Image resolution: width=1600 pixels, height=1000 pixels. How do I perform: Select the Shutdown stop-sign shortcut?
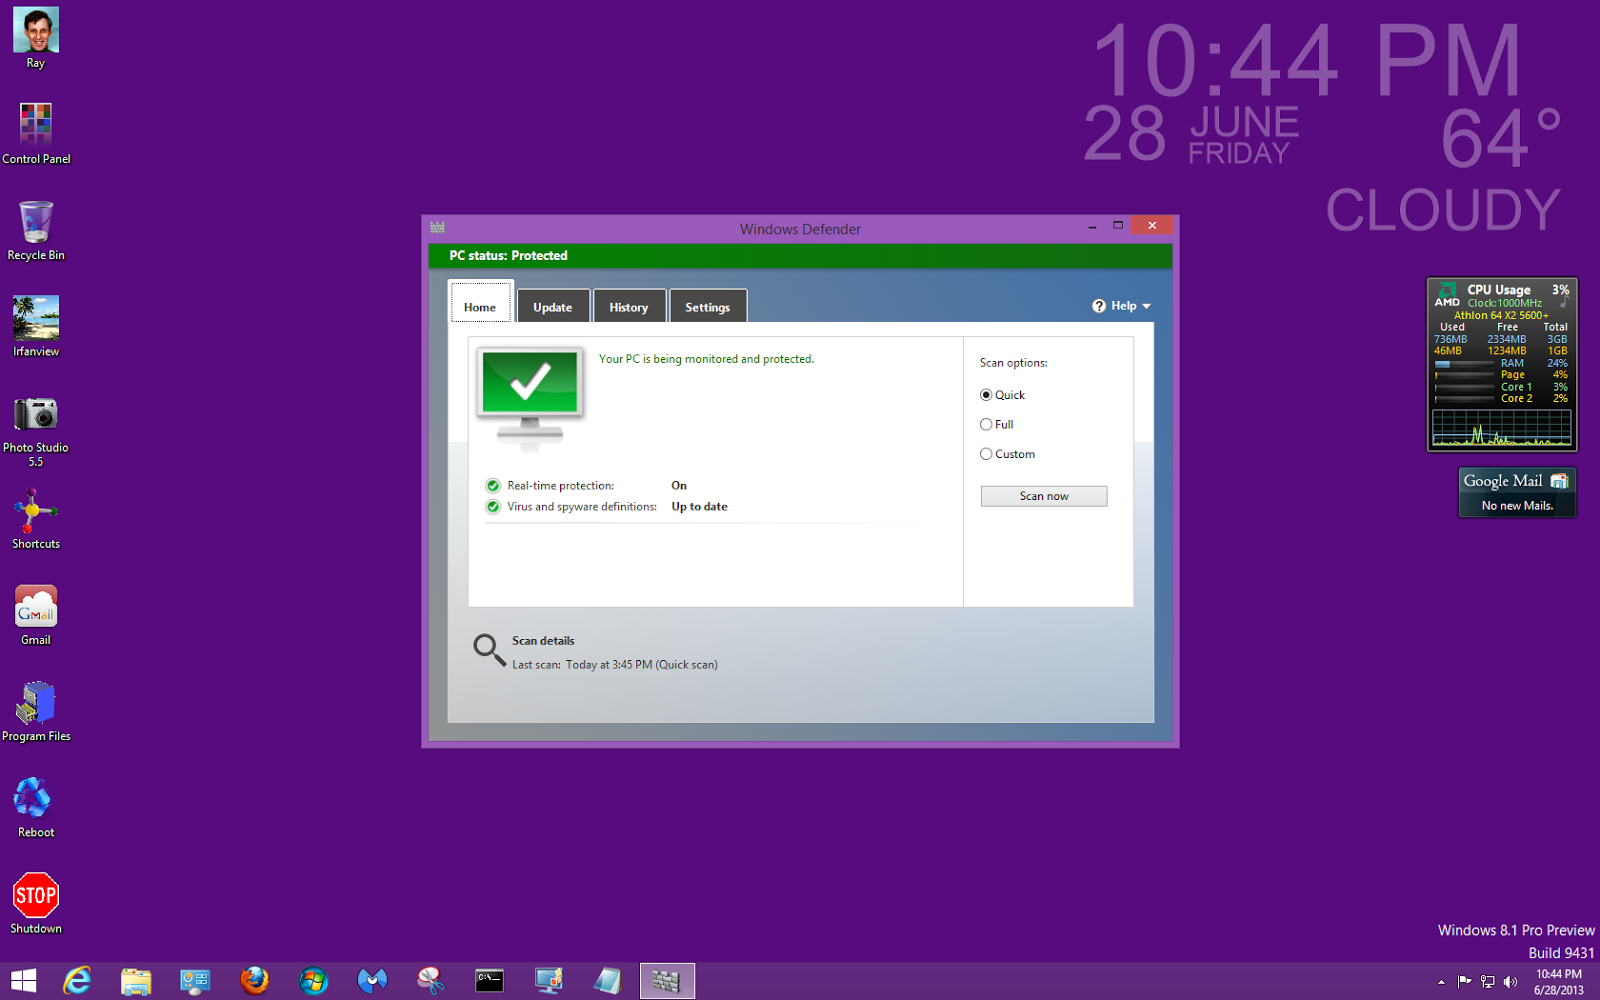click(36, 903)
